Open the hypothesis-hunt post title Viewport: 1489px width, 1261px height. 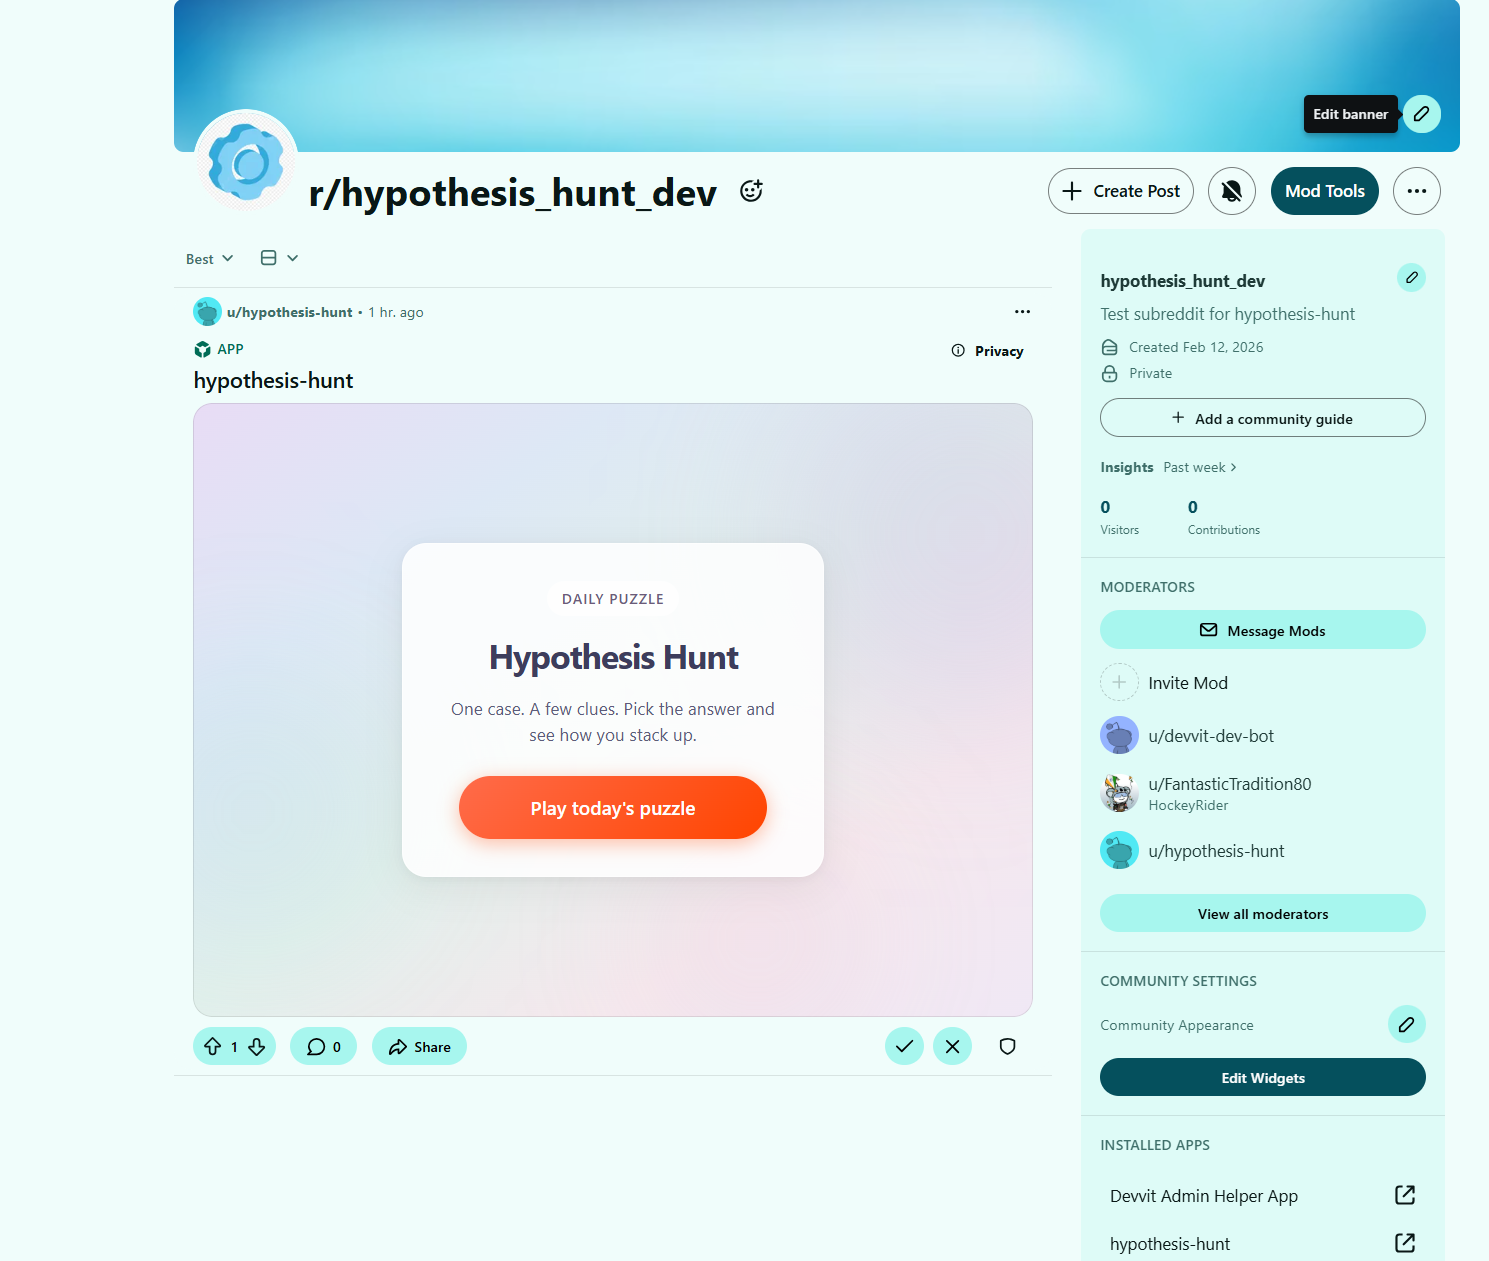point(273,381)
